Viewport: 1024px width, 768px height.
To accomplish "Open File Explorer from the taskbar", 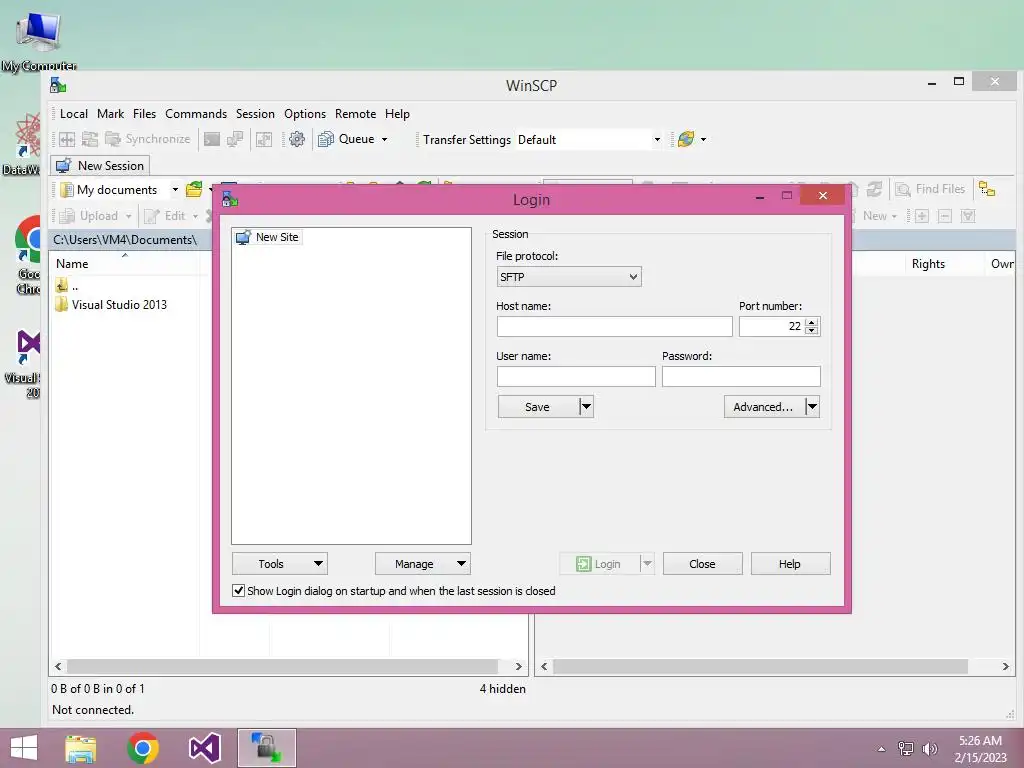I will [80, 748].
